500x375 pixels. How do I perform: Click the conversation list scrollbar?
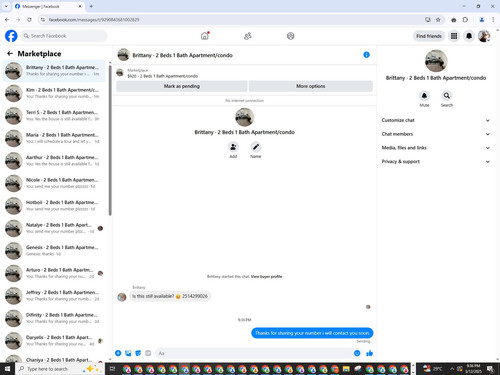tap(110, 140)
